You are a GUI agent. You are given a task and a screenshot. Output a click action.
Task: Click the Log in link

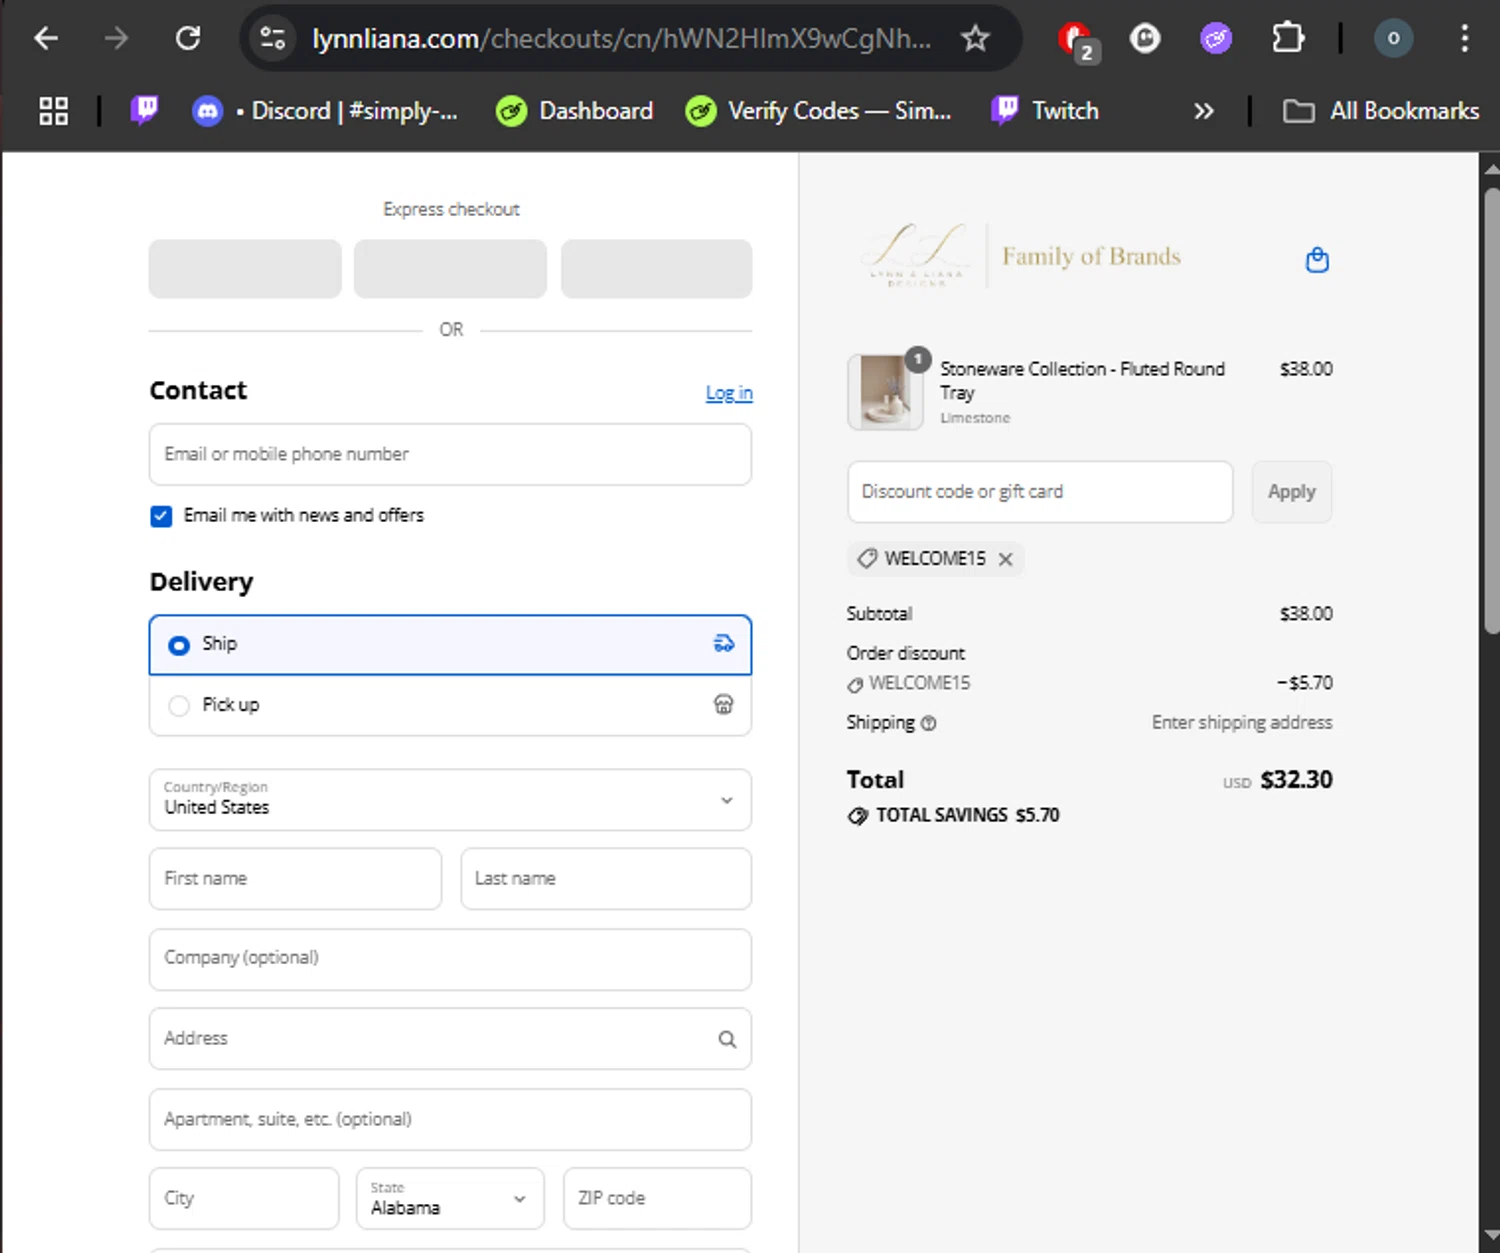click(729, 393)
